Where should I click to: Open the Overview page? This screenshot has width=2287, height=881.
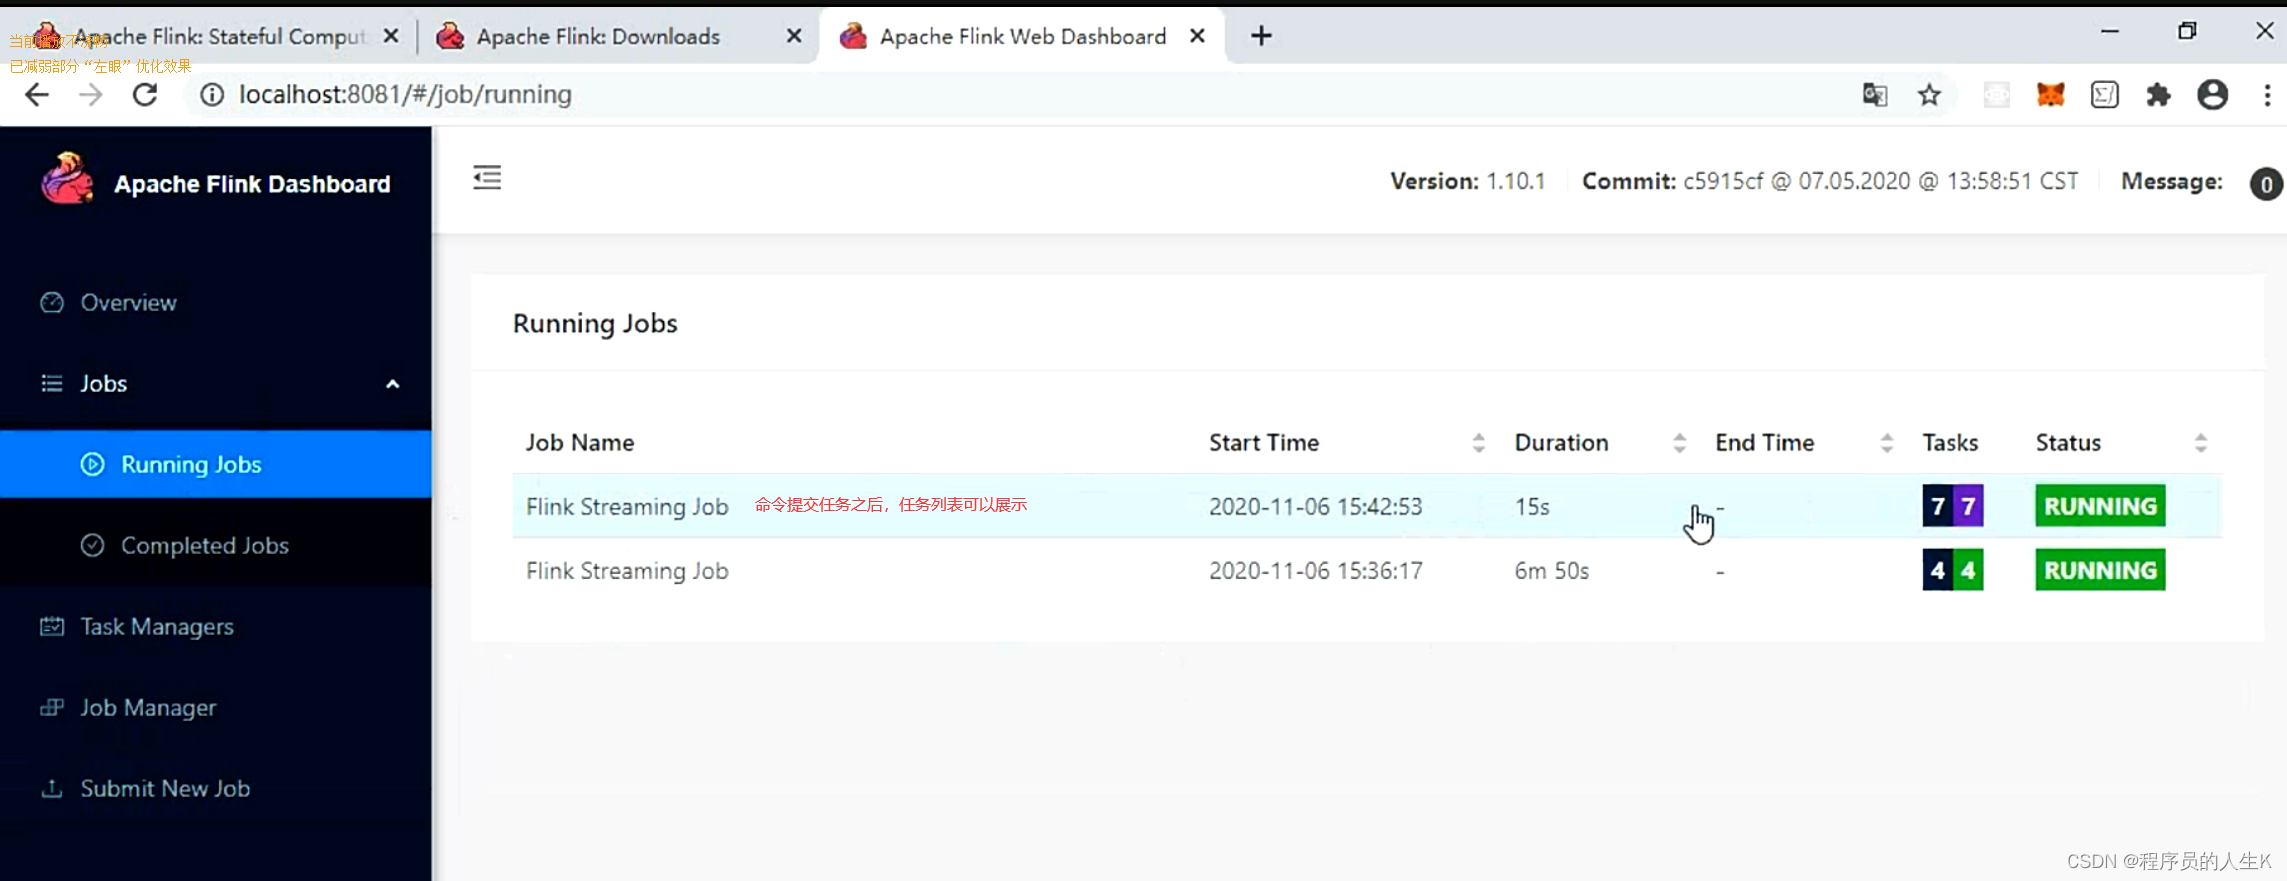216,302
